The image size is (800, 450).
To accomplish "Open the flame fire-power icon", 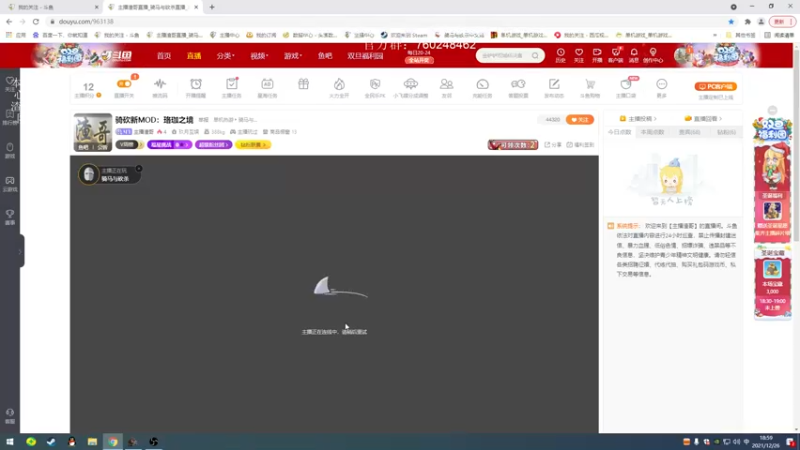I will click(339, 84).
